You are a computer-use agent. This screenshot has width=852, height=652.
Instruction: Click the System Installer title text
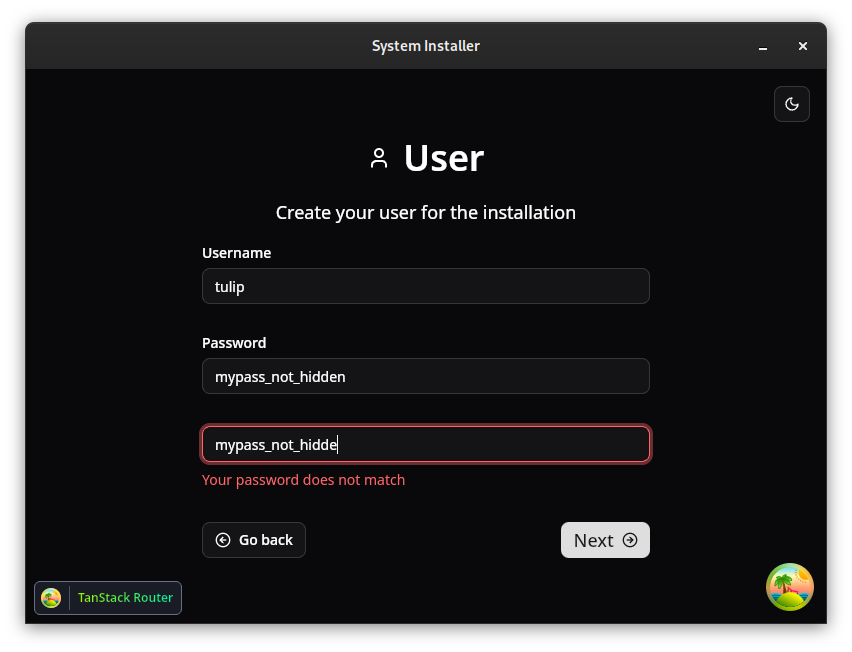point(425,46)
